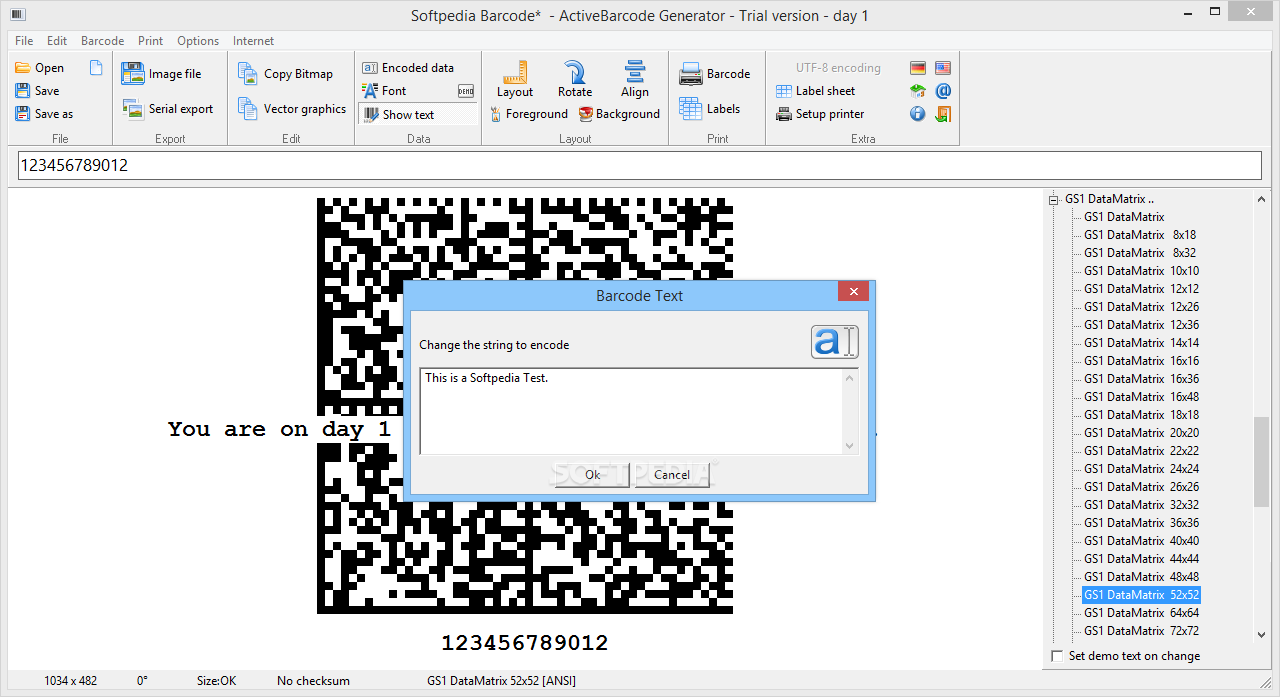Click the Copy Bitmap icon
This screenshot has width=1280, height=697.
247,73
